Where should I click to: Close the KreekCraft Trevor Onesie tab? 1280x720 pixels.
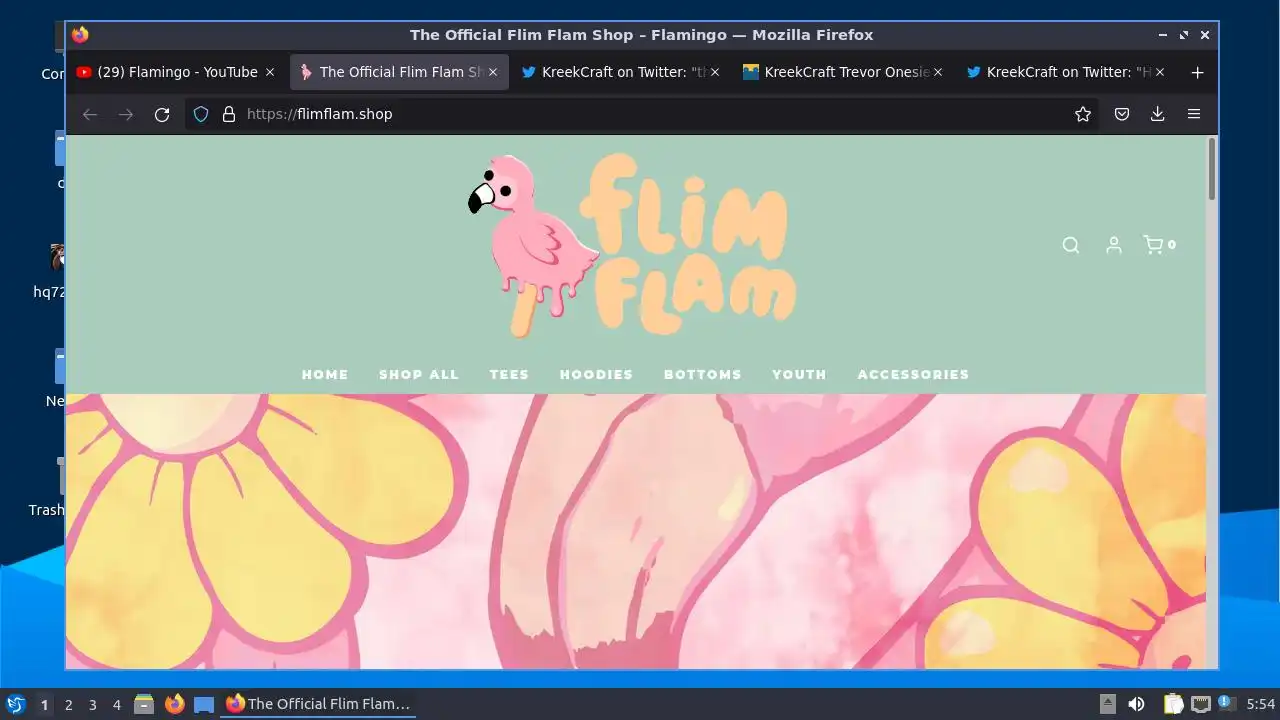938,72
